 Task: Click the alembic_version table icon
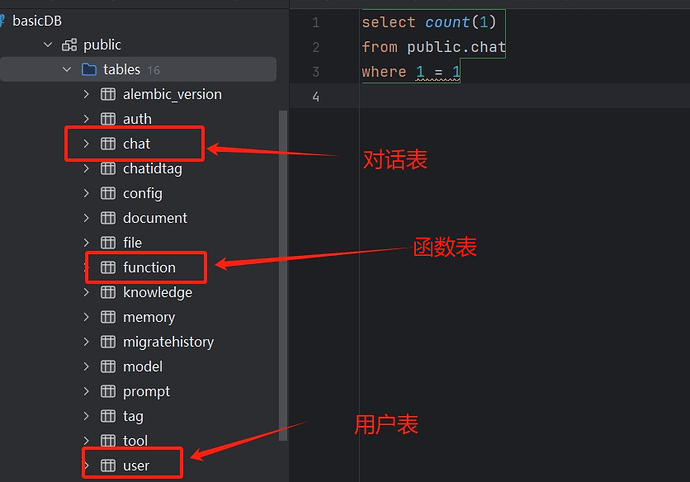pos(108,94)
